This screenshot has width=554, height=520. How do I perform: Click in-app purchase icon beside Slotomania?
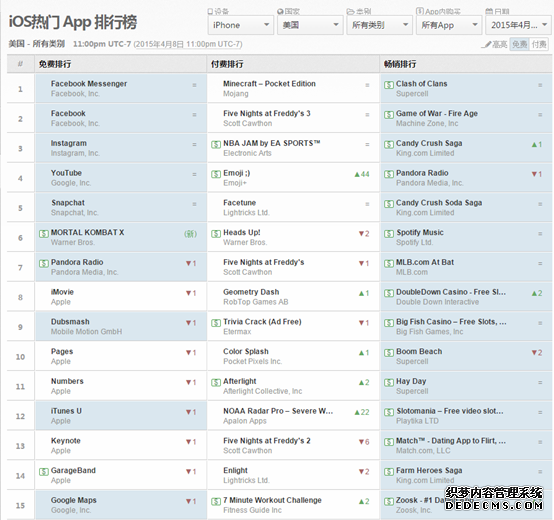pos(389,412)
